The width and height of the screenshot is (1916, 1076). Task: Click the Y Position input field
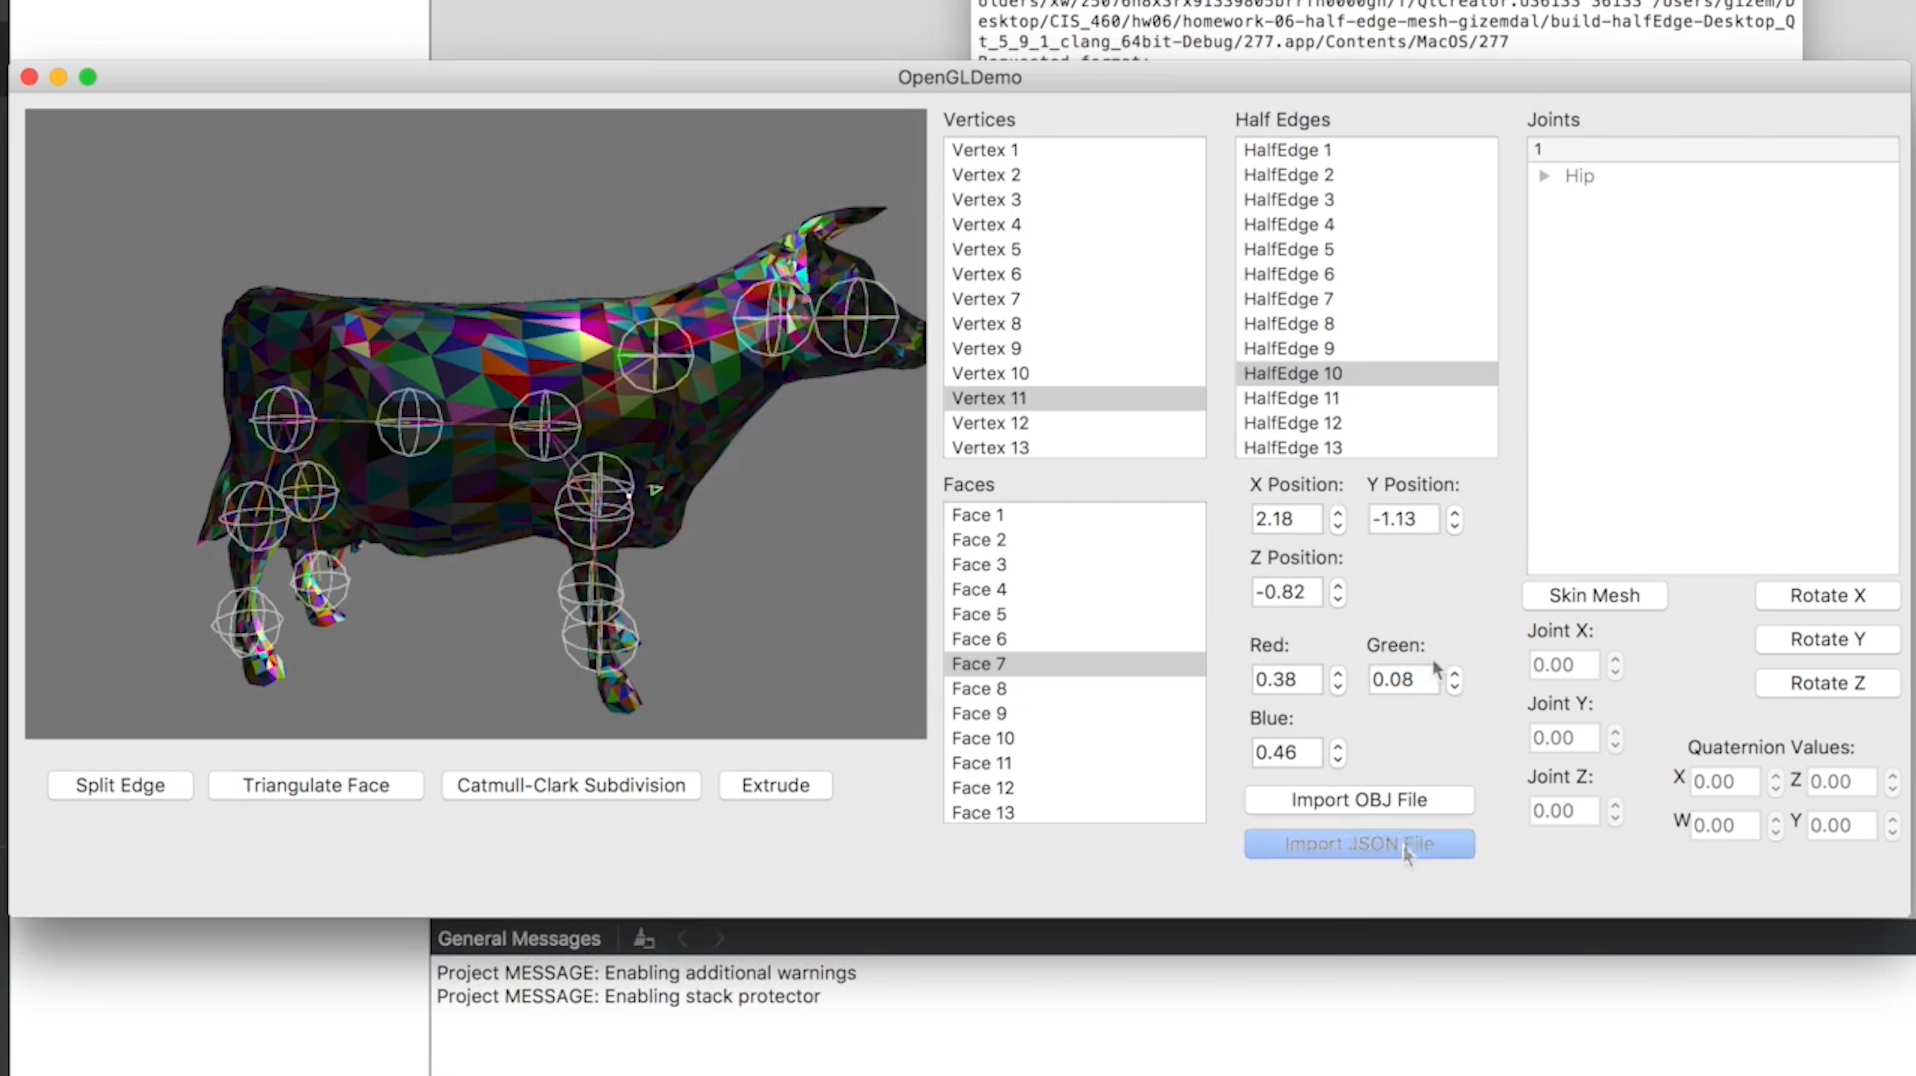[x=1403, y=519]
